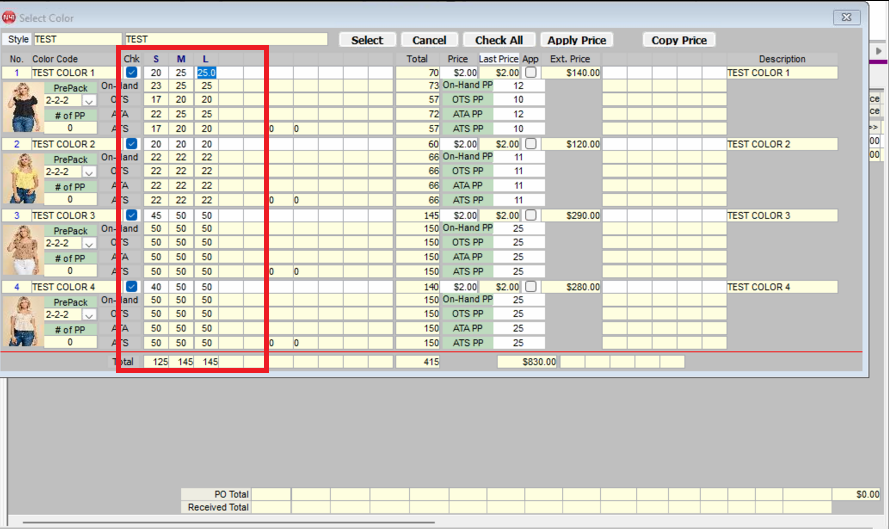
Task: Click the overall Total 415 cell
Action: 418,362
